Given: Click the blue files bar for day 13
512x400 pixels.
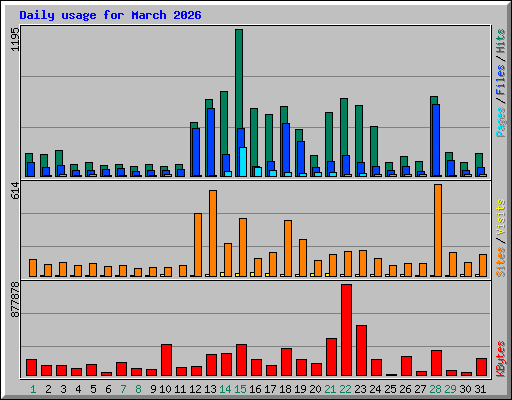Looking at the screenshot, I should click(211, 142).
